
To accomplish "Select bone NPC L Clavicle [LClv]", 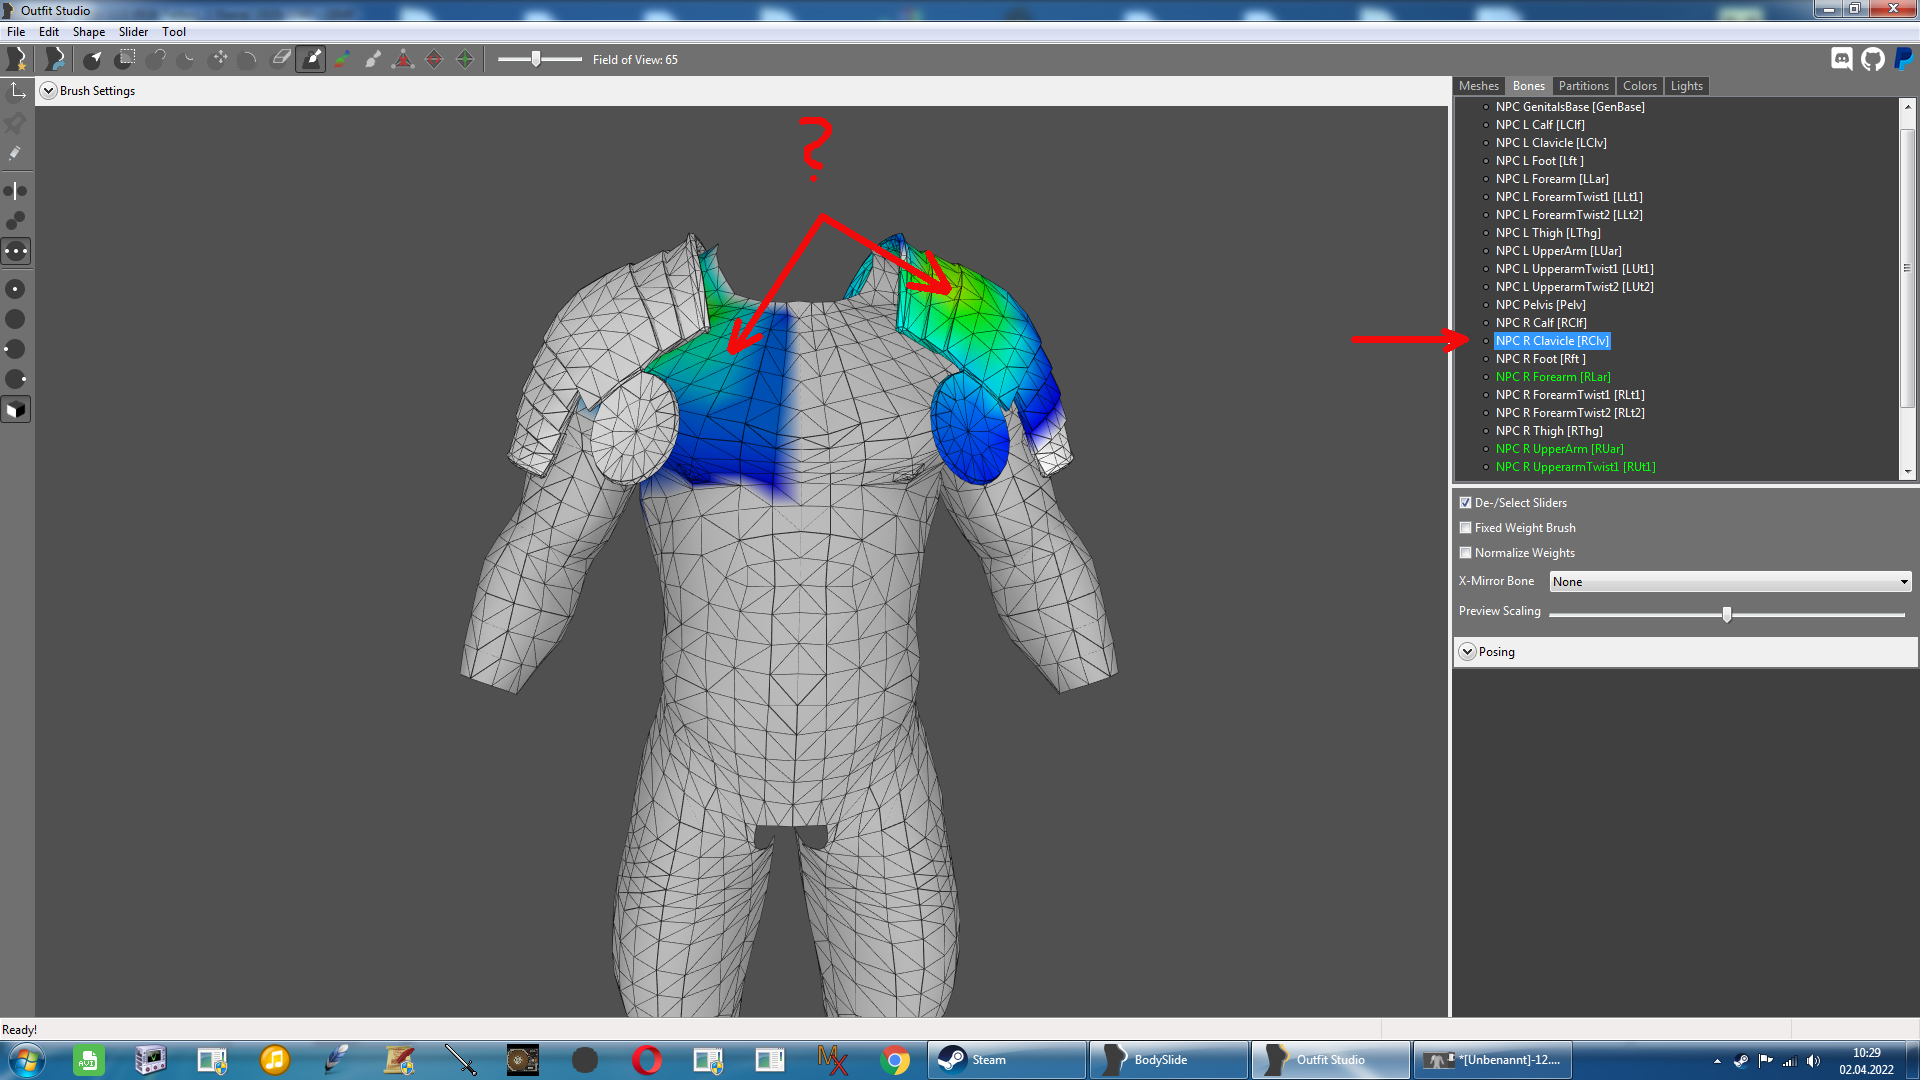I will coord(1551,143).
